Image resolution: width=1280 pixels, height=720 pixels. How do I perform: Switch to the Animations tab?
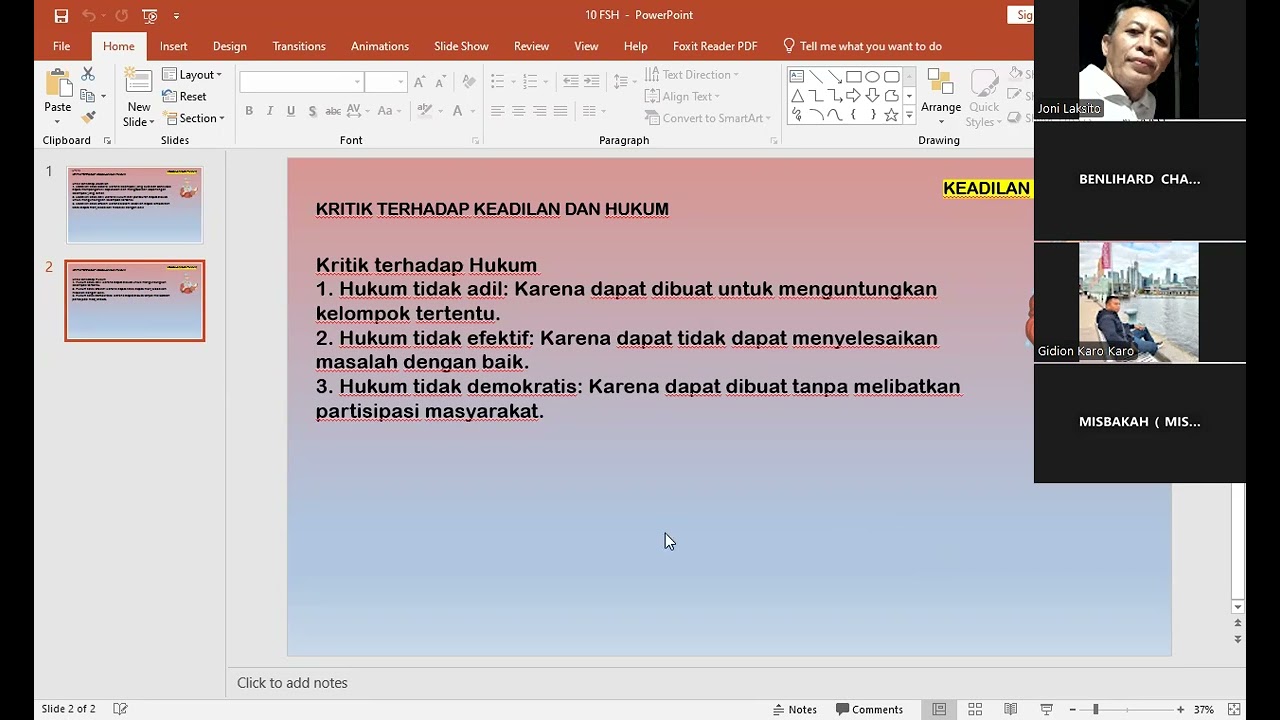pyautogui.click(x=379, y=46)
